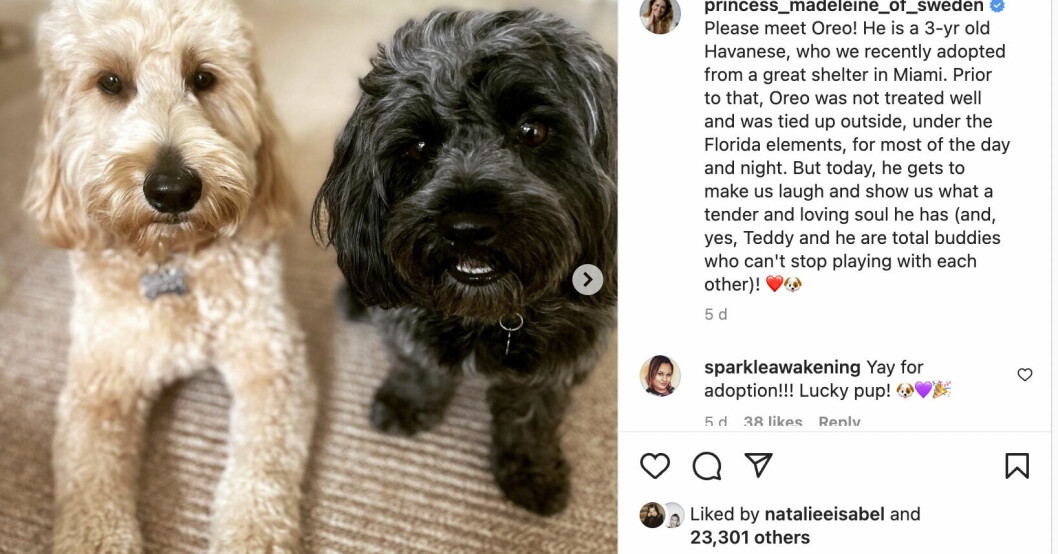Show the 23,301 others who liked

click(750, 538)
